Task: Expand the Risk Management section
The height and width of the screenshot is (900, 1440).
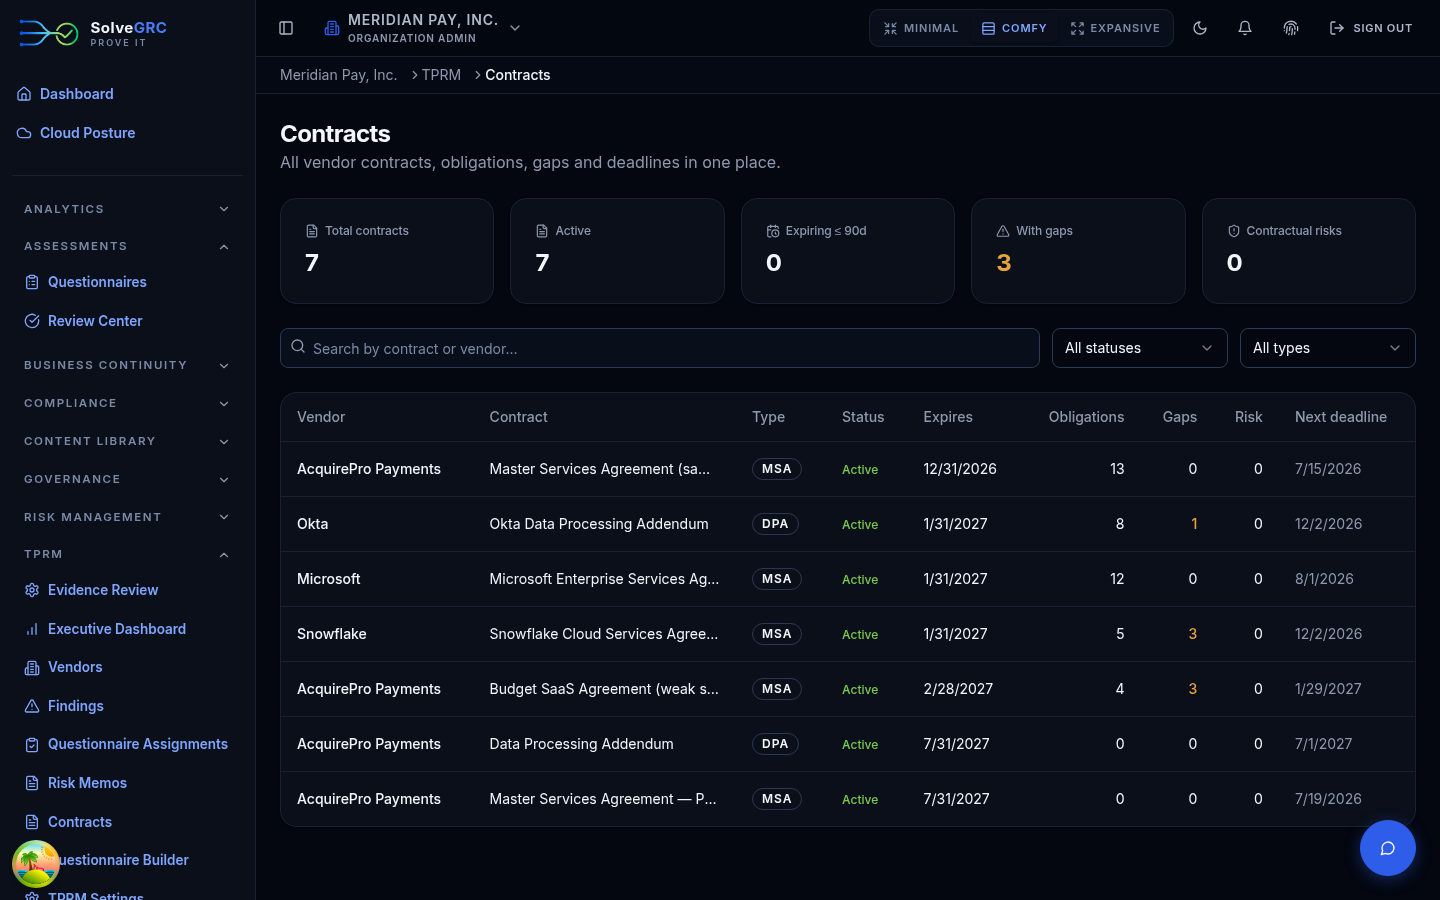Action: (x=127, y=517)
